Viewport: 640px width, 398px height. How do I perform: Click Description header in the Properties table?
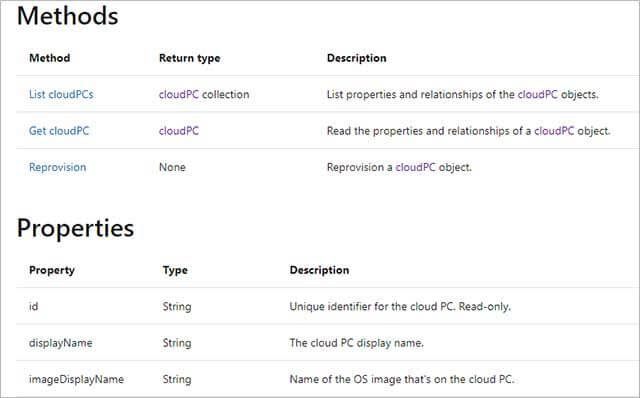click(x=320, y=270)
